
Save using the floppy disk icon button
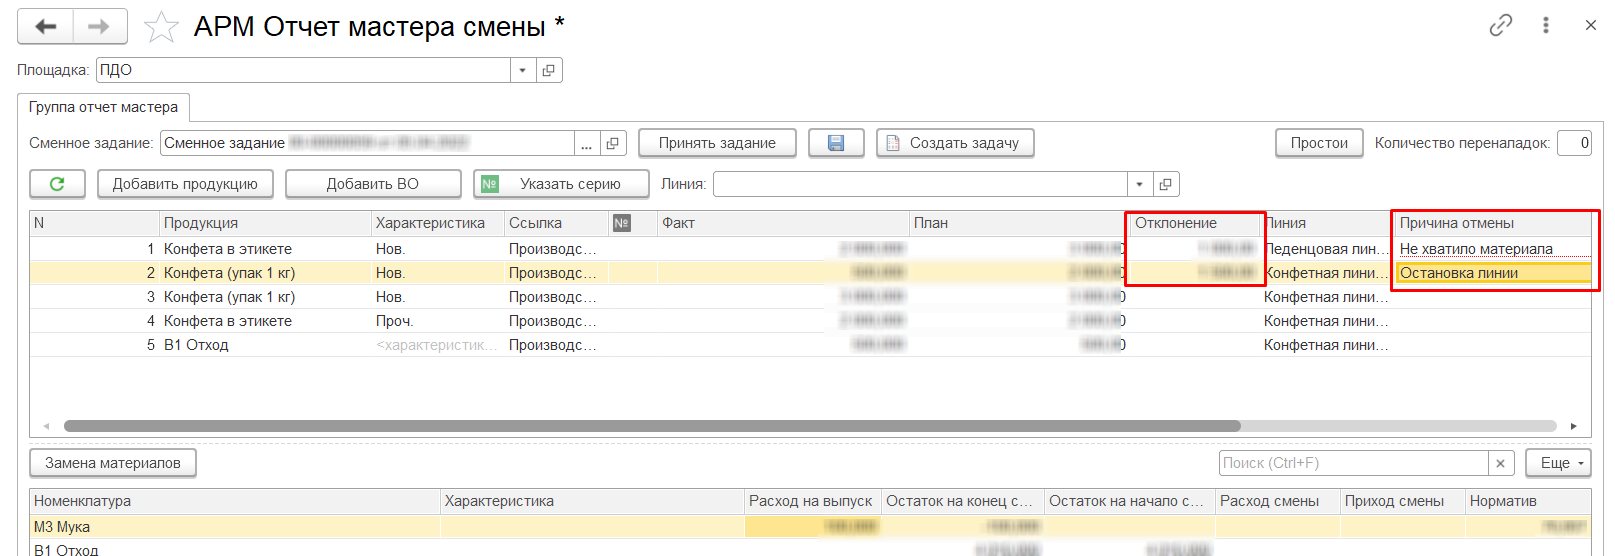[836, 143]
